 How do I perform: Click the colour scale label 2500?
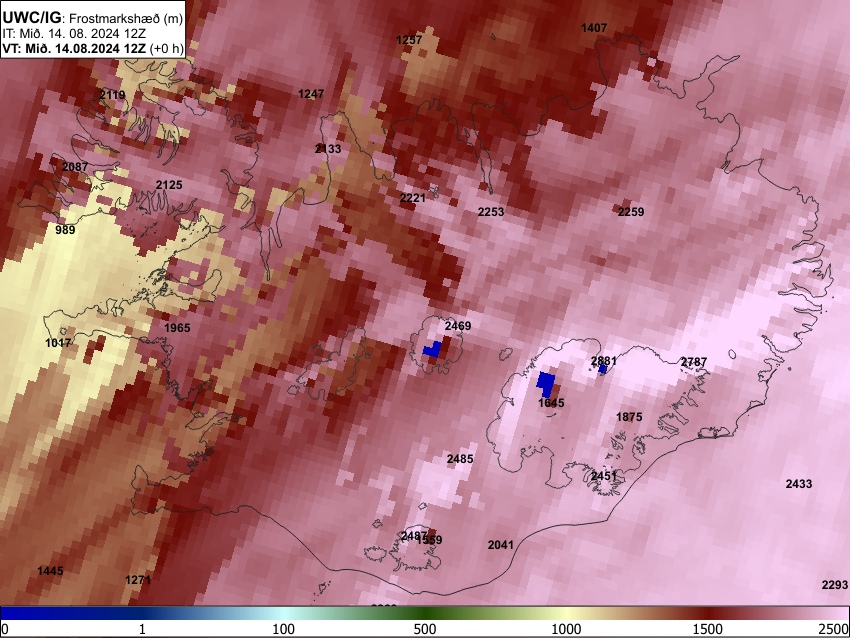834,629
